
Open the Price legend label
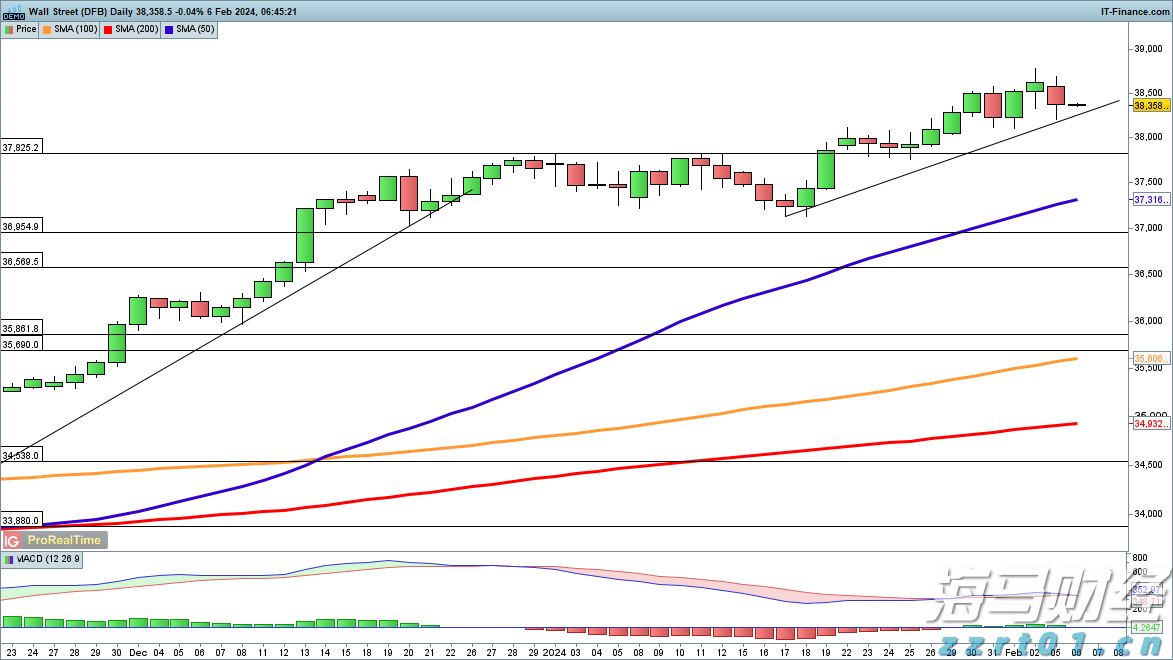(26, 29)
